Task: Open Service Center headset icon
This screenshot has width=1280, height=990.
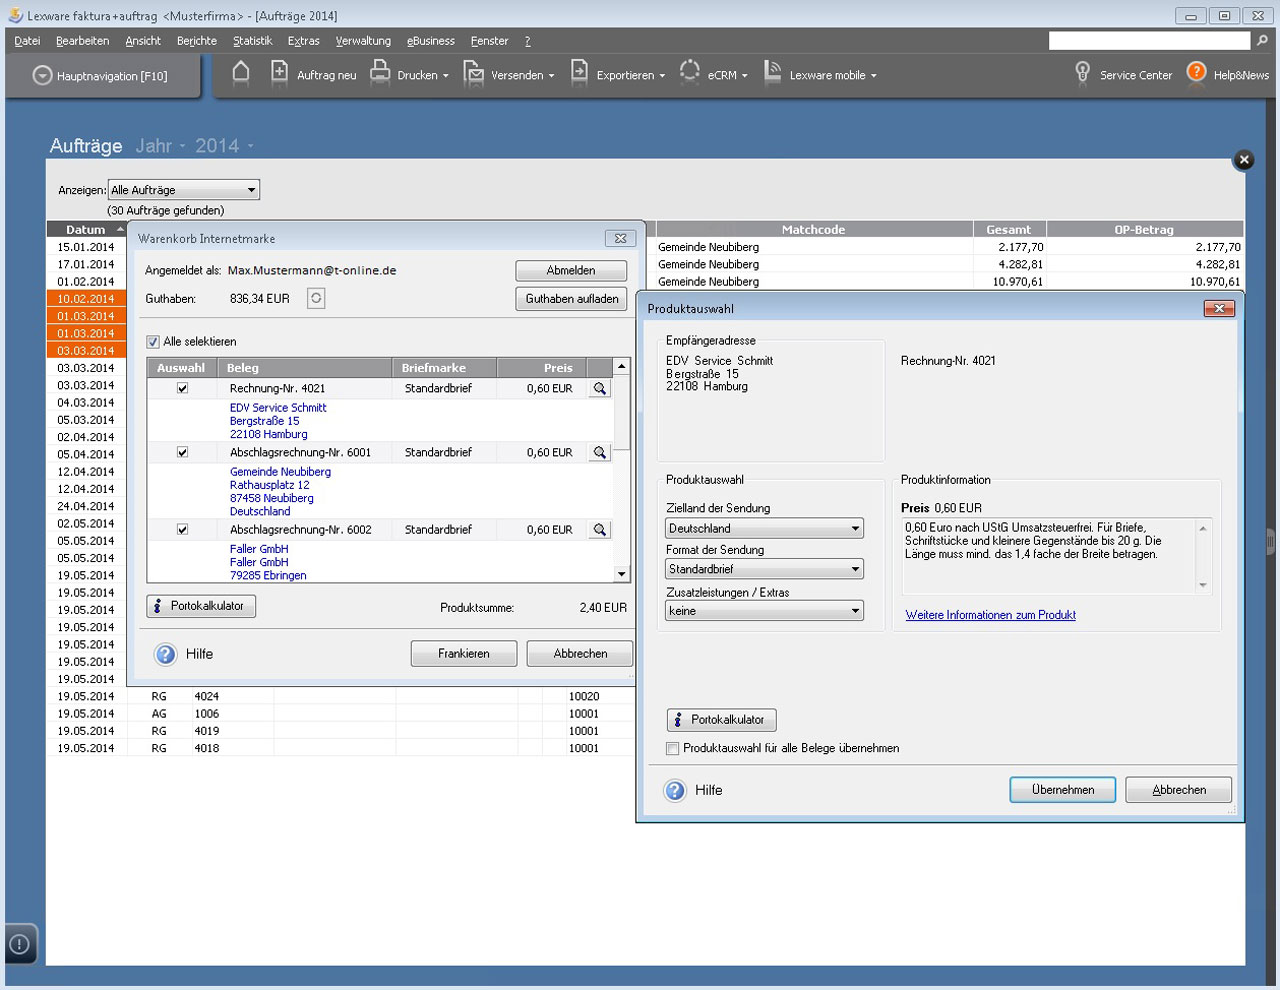Action: pos(1082,73)
